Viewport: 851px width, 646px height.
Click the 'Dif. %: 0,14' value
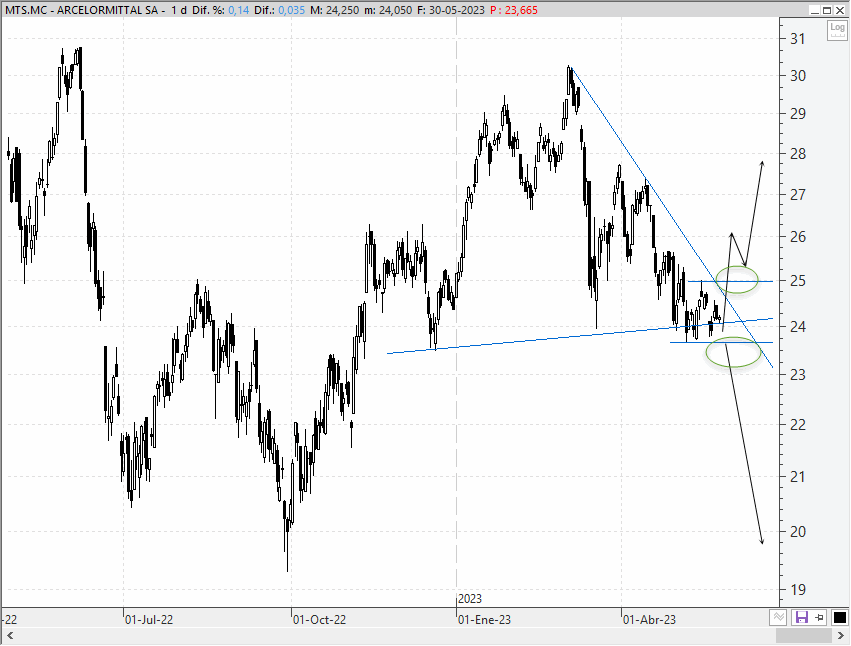point(222,10)
